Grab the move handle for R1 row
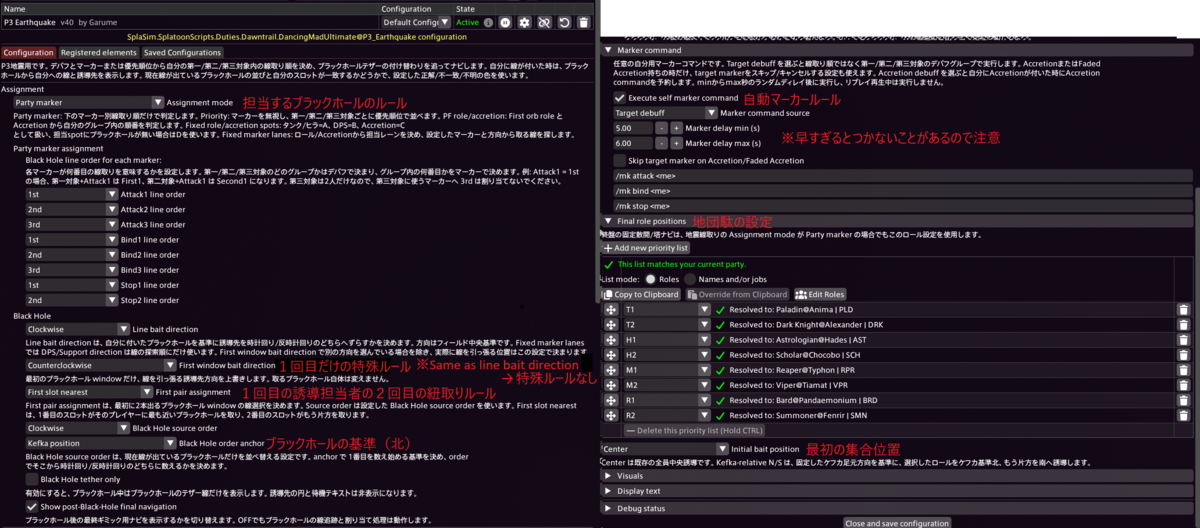 coord(611,399)
